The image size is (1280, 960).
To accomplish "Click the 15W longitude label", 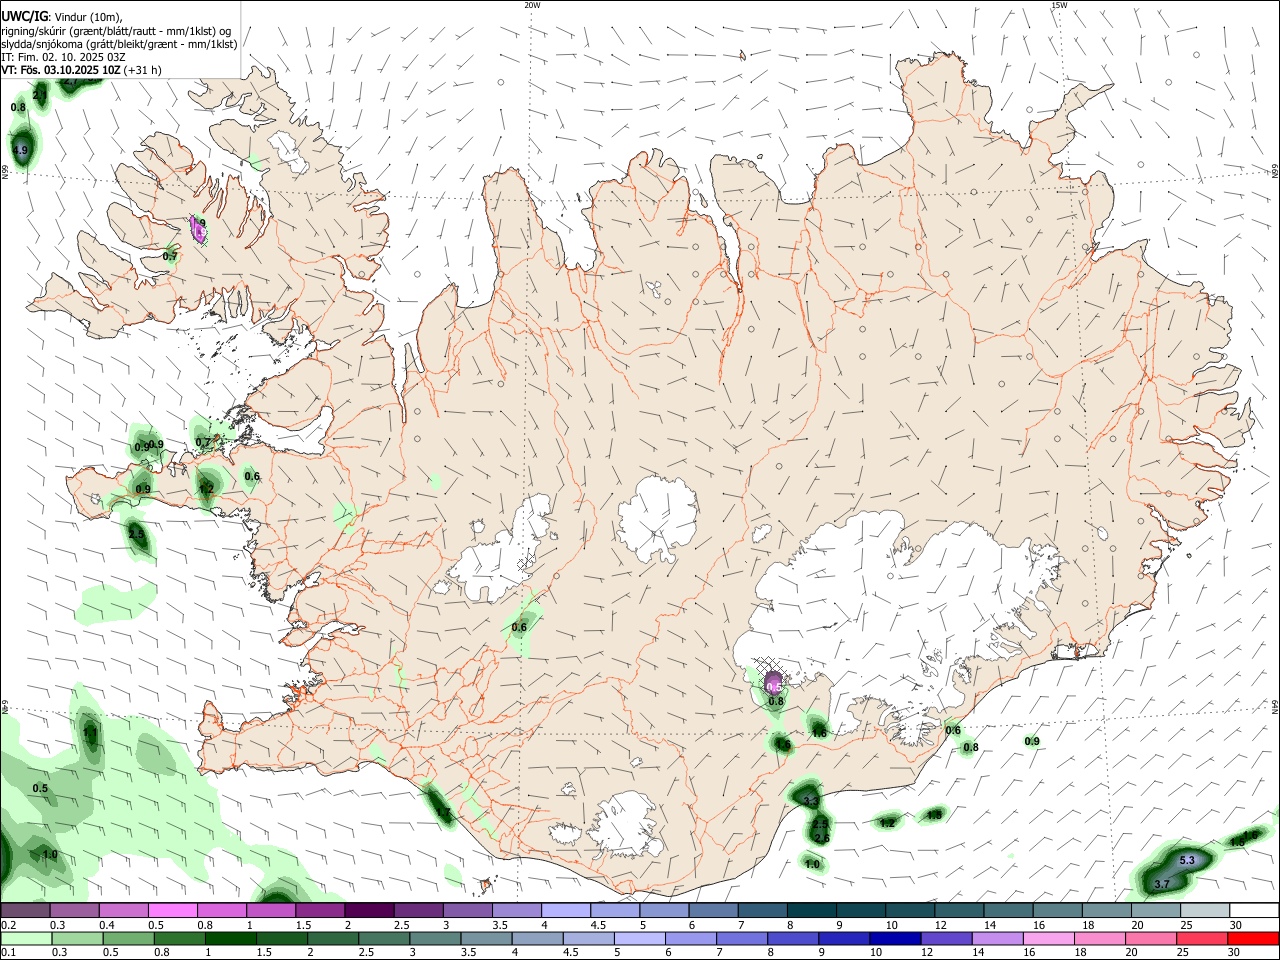I will pyautogui.click(x=1059, y=5).
